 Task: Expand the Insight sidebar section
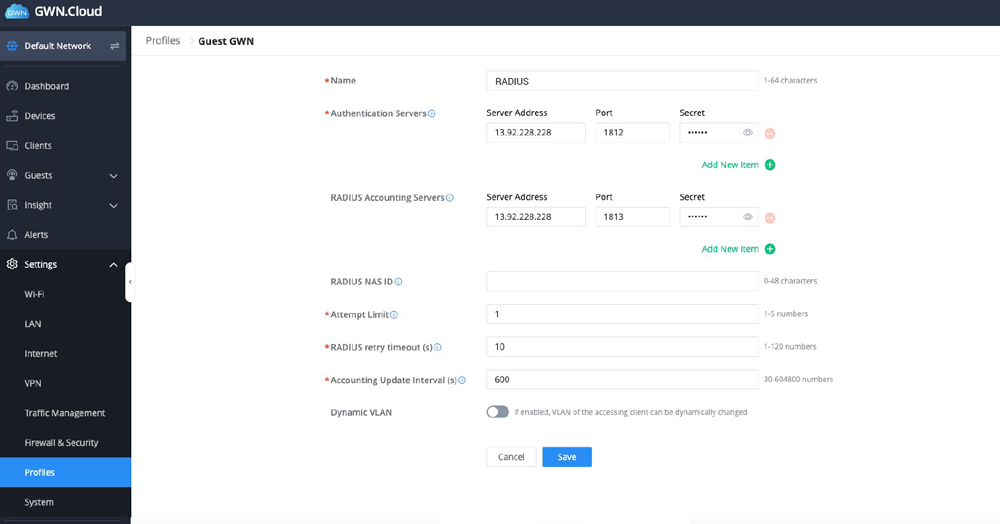coord(113,206)
